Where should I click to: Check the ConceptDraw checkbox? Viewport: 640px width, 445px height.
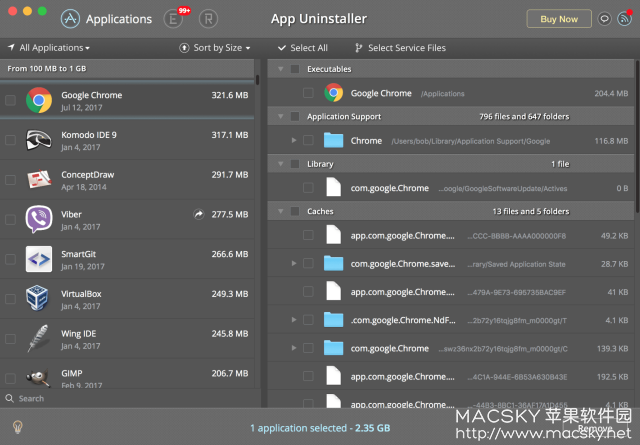(x=10, y=180)
